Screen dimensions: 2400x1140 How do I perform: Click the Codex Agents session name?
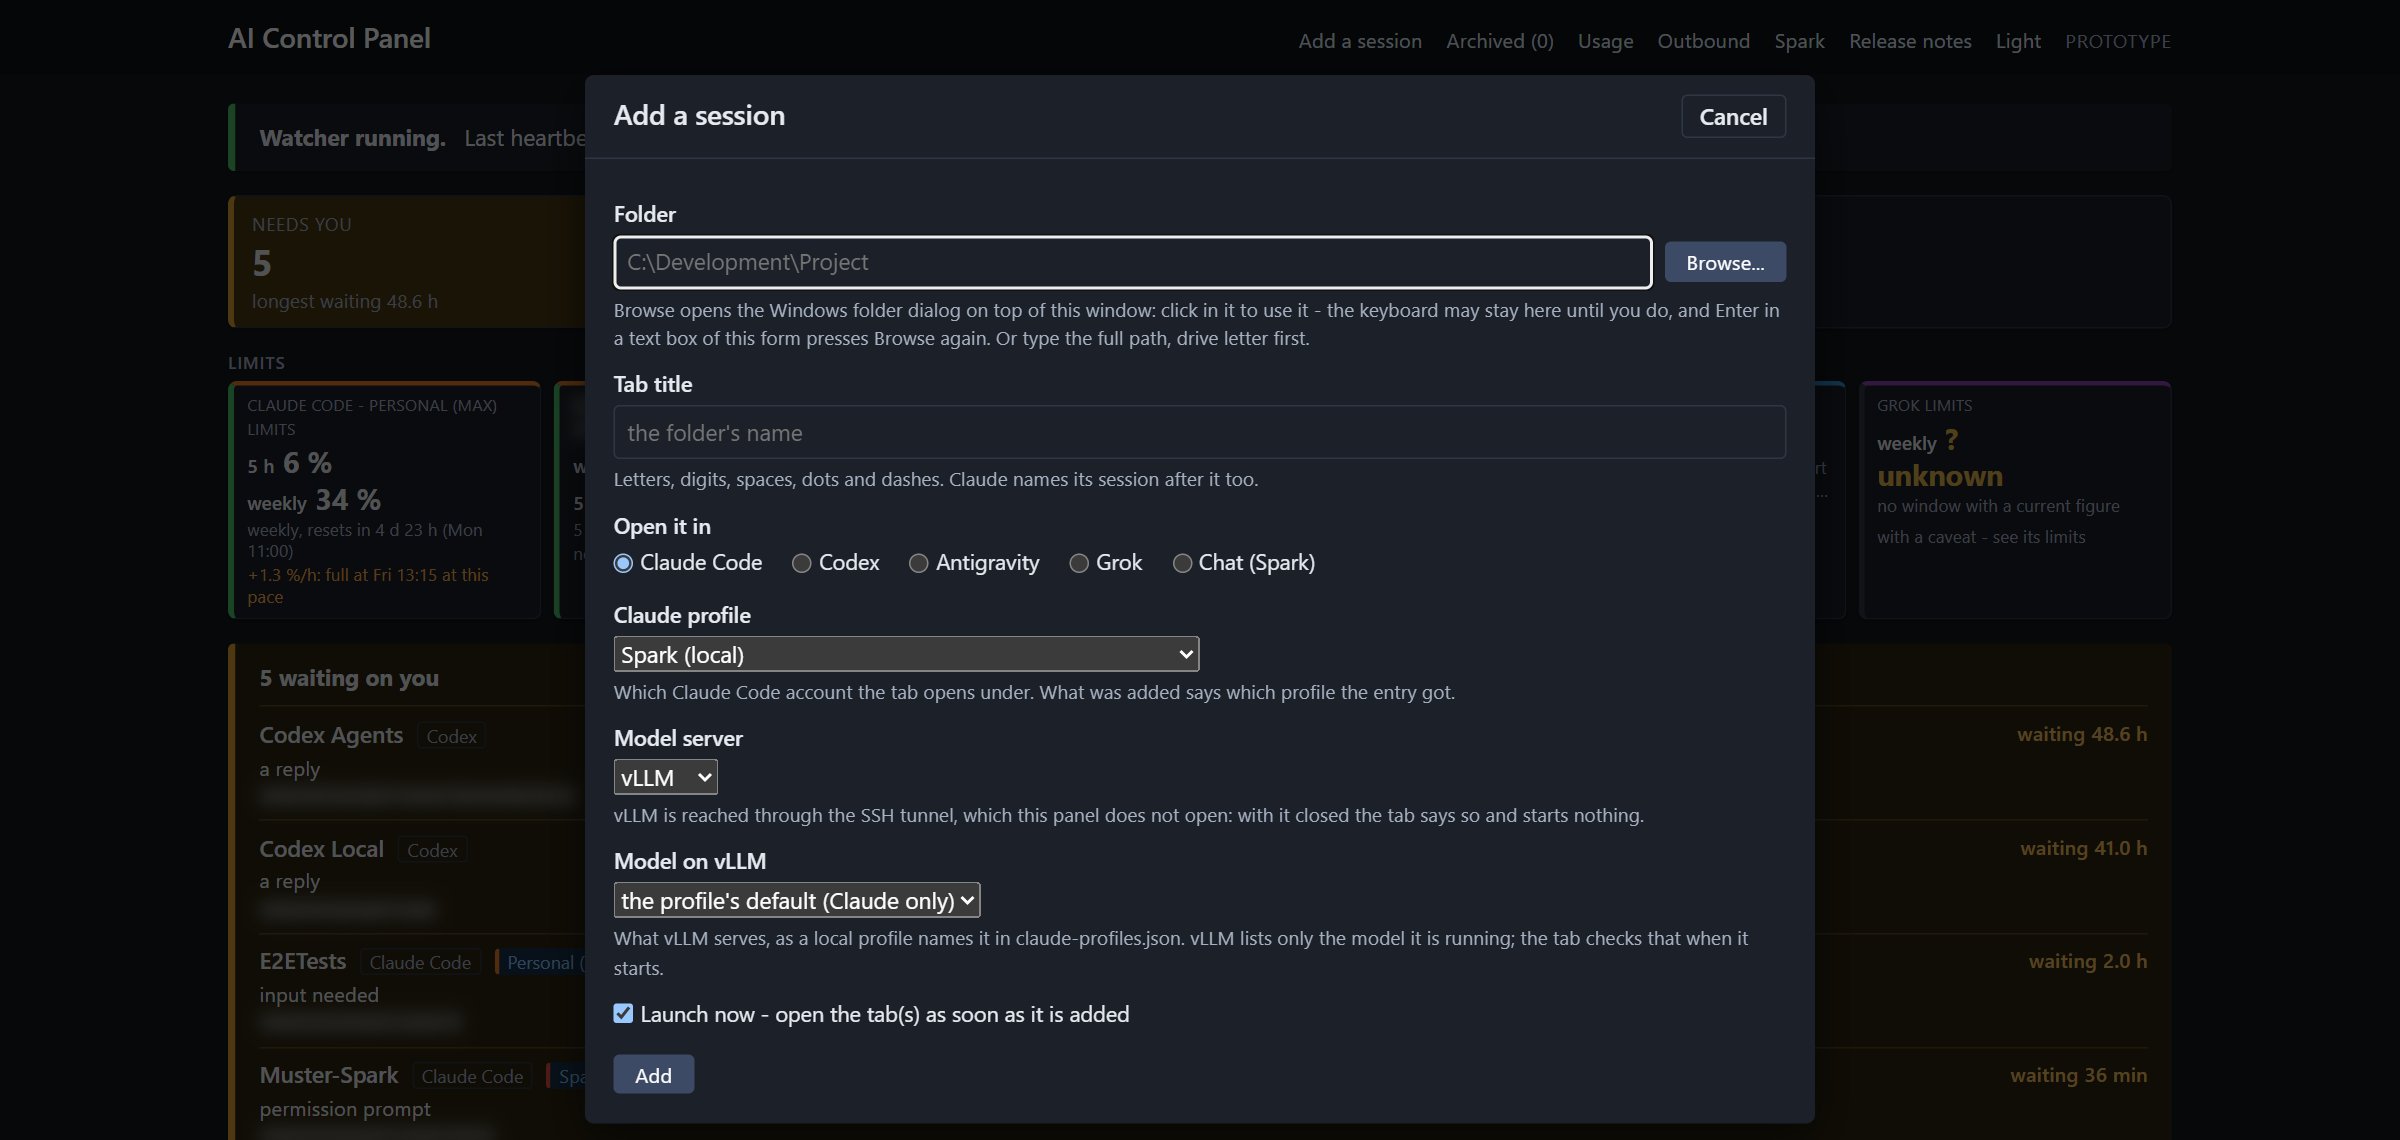click(331, 735)
